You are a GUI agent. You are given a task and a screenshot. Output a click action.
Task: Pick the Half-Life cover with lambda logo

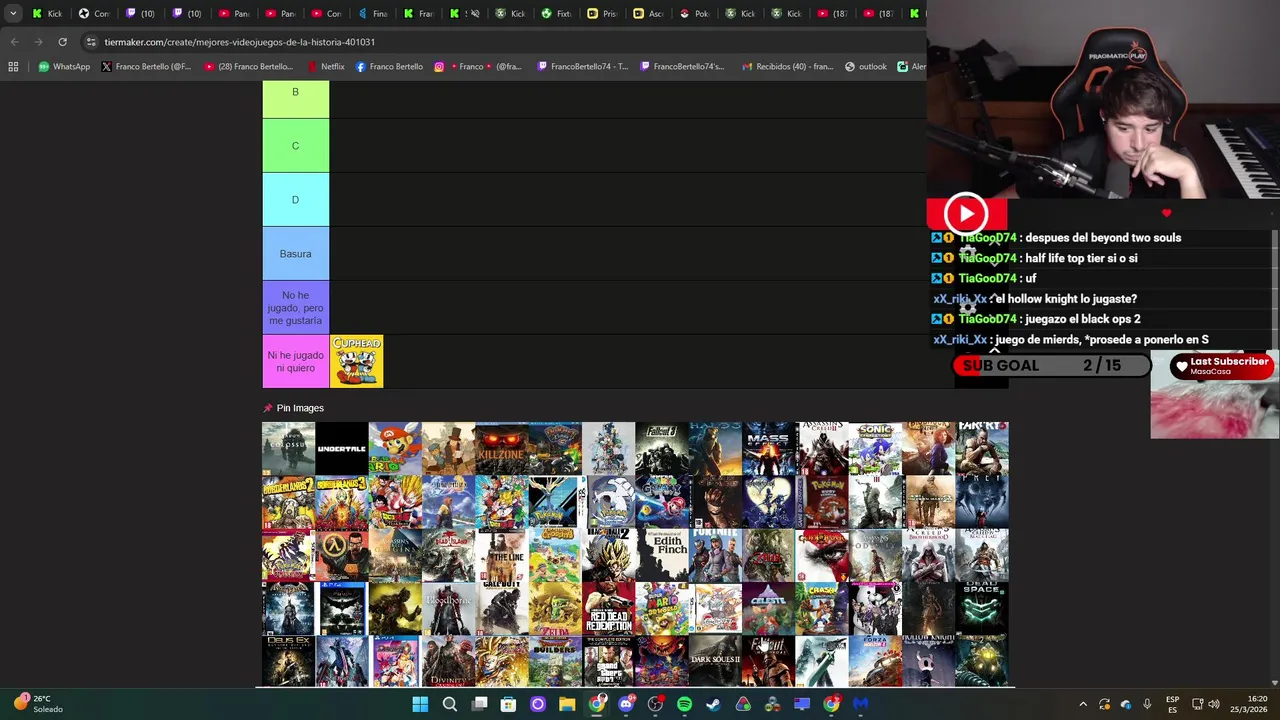[x=341, y=554]
